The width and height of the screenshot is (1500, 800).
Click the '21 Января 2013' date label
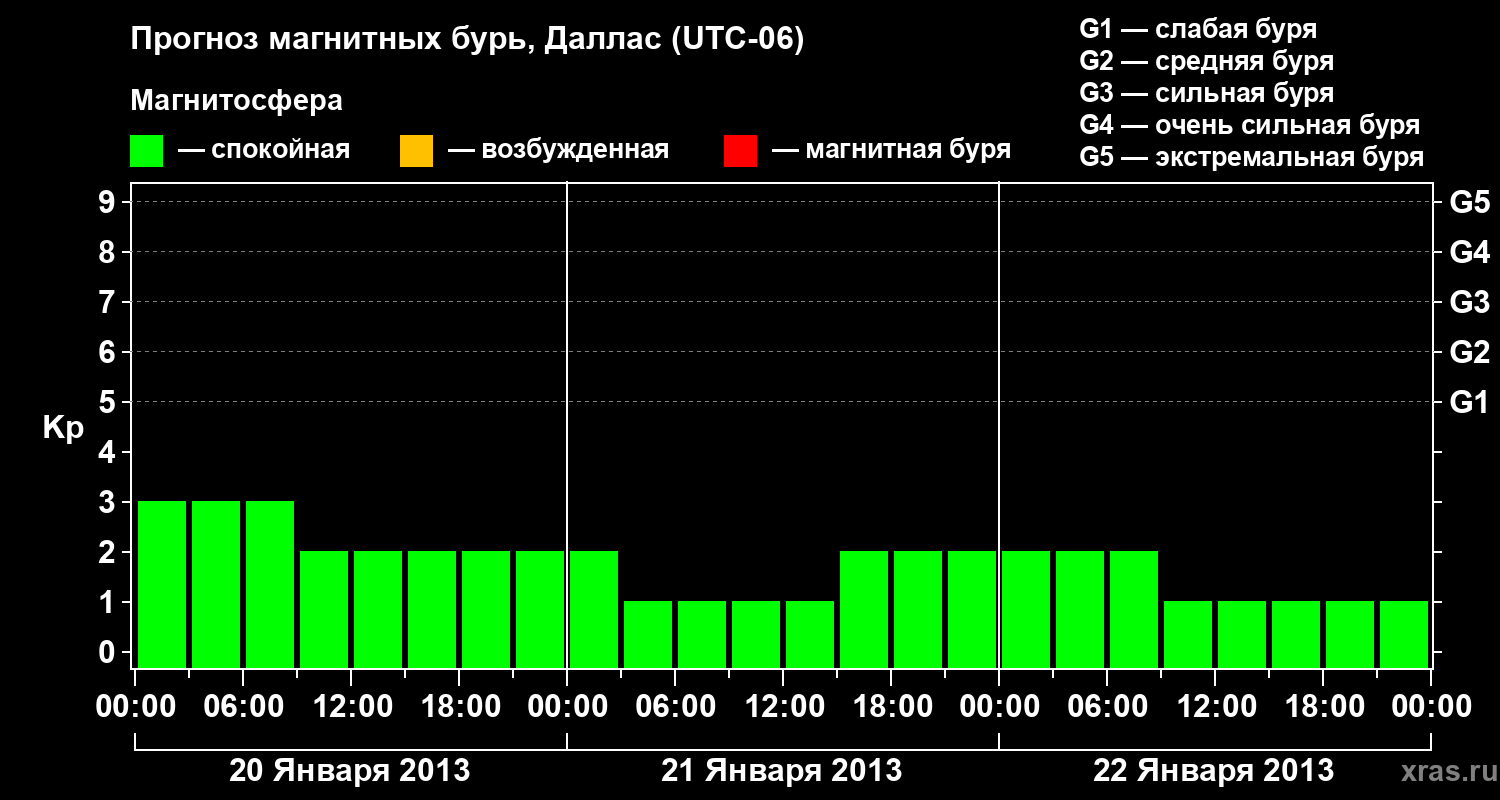point(782,771)
